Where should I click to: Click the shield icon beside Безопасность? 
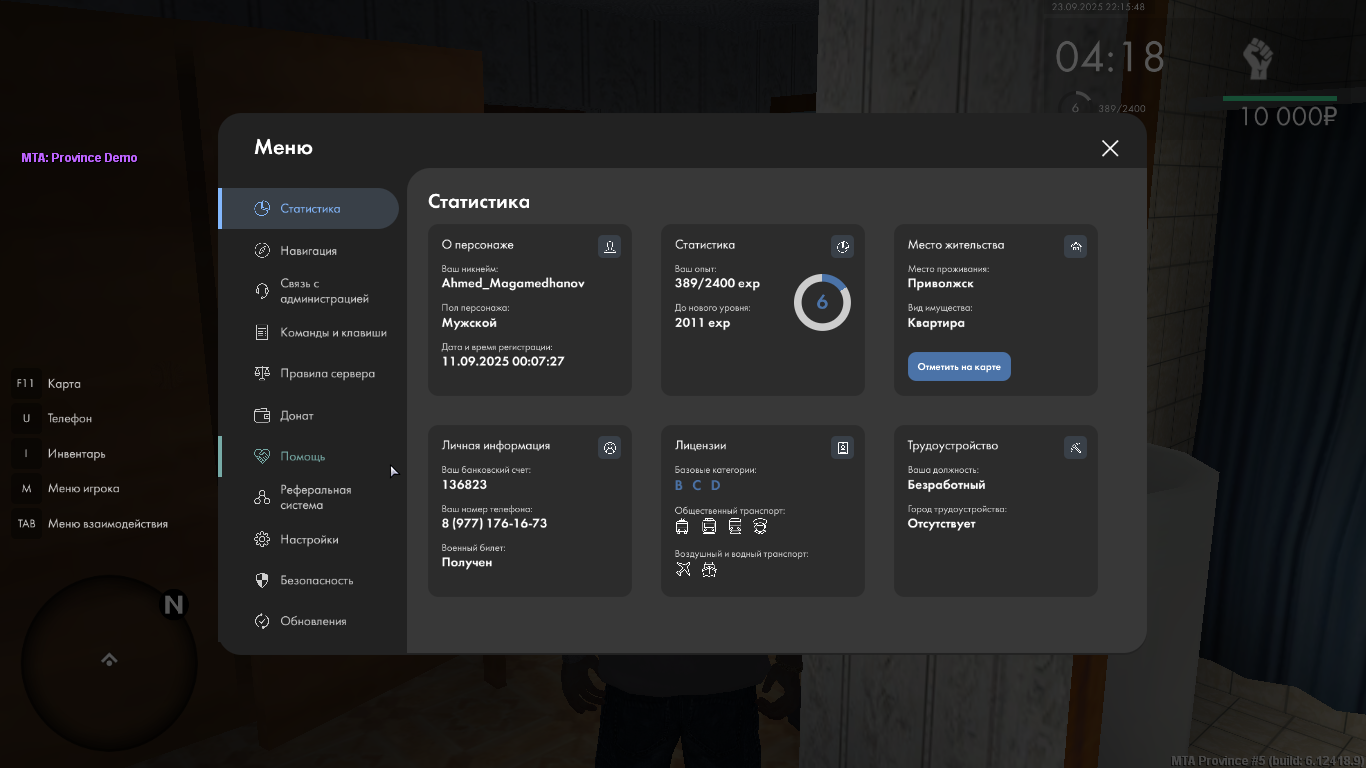coord(262,580)
